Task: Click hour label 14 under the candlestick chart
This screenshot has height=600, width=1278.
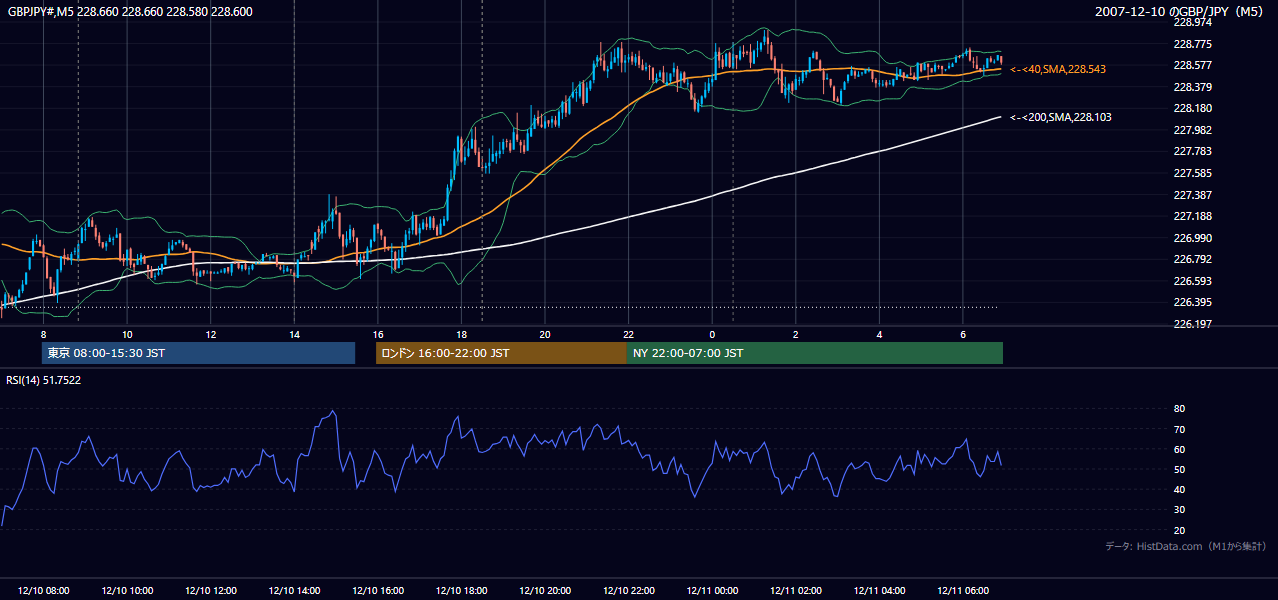Action: (x=294, y=333)
